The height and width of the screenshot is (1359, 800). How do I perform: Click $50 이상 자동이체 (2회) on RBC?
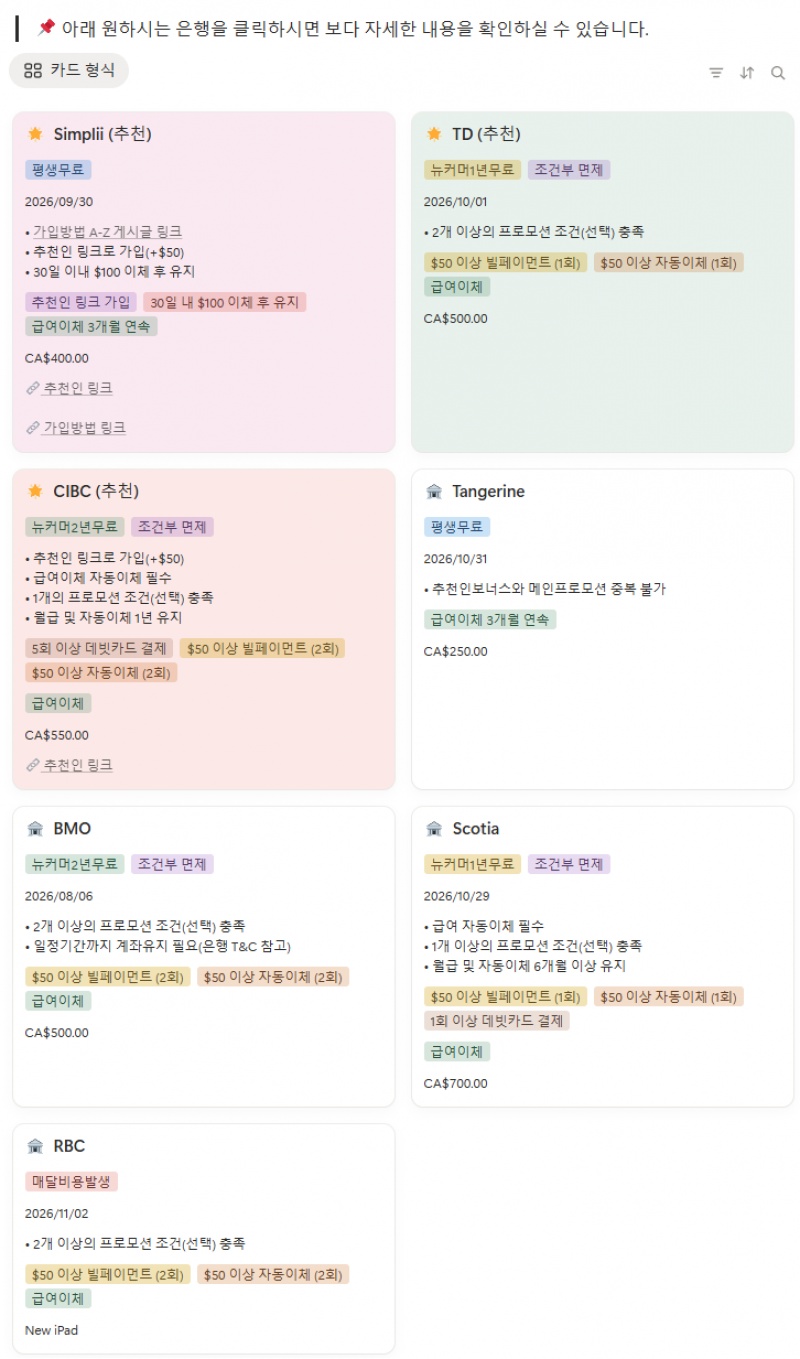point(273,1275)
